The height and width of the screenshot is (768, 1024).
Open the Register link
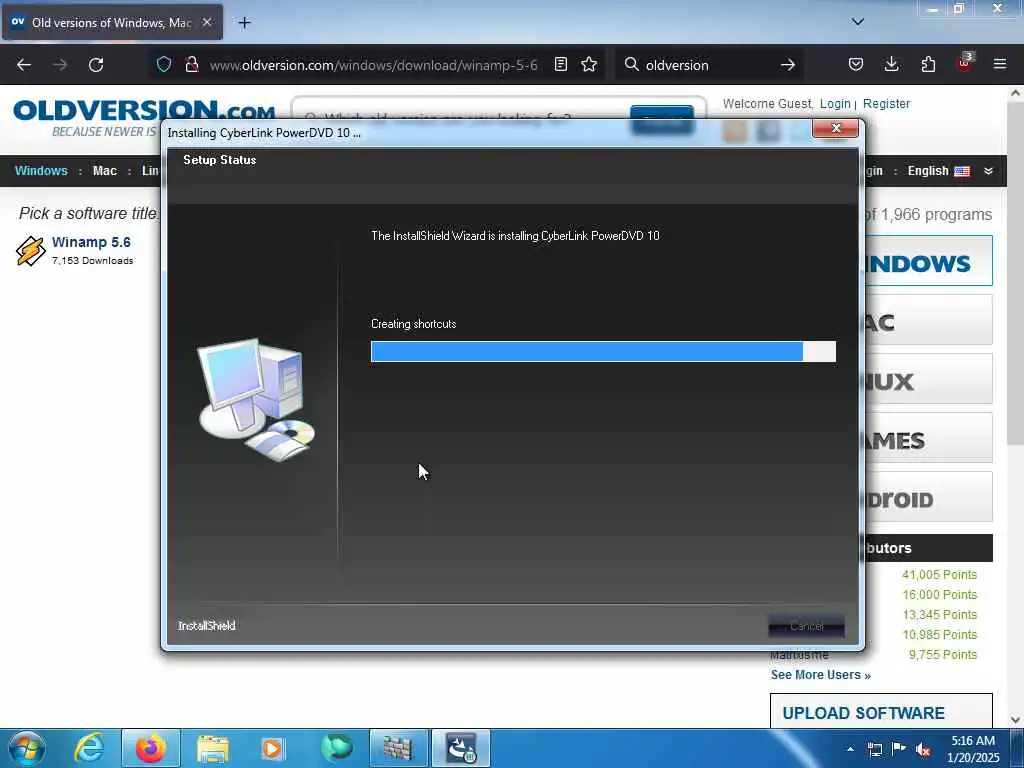[x=886, y=104]
